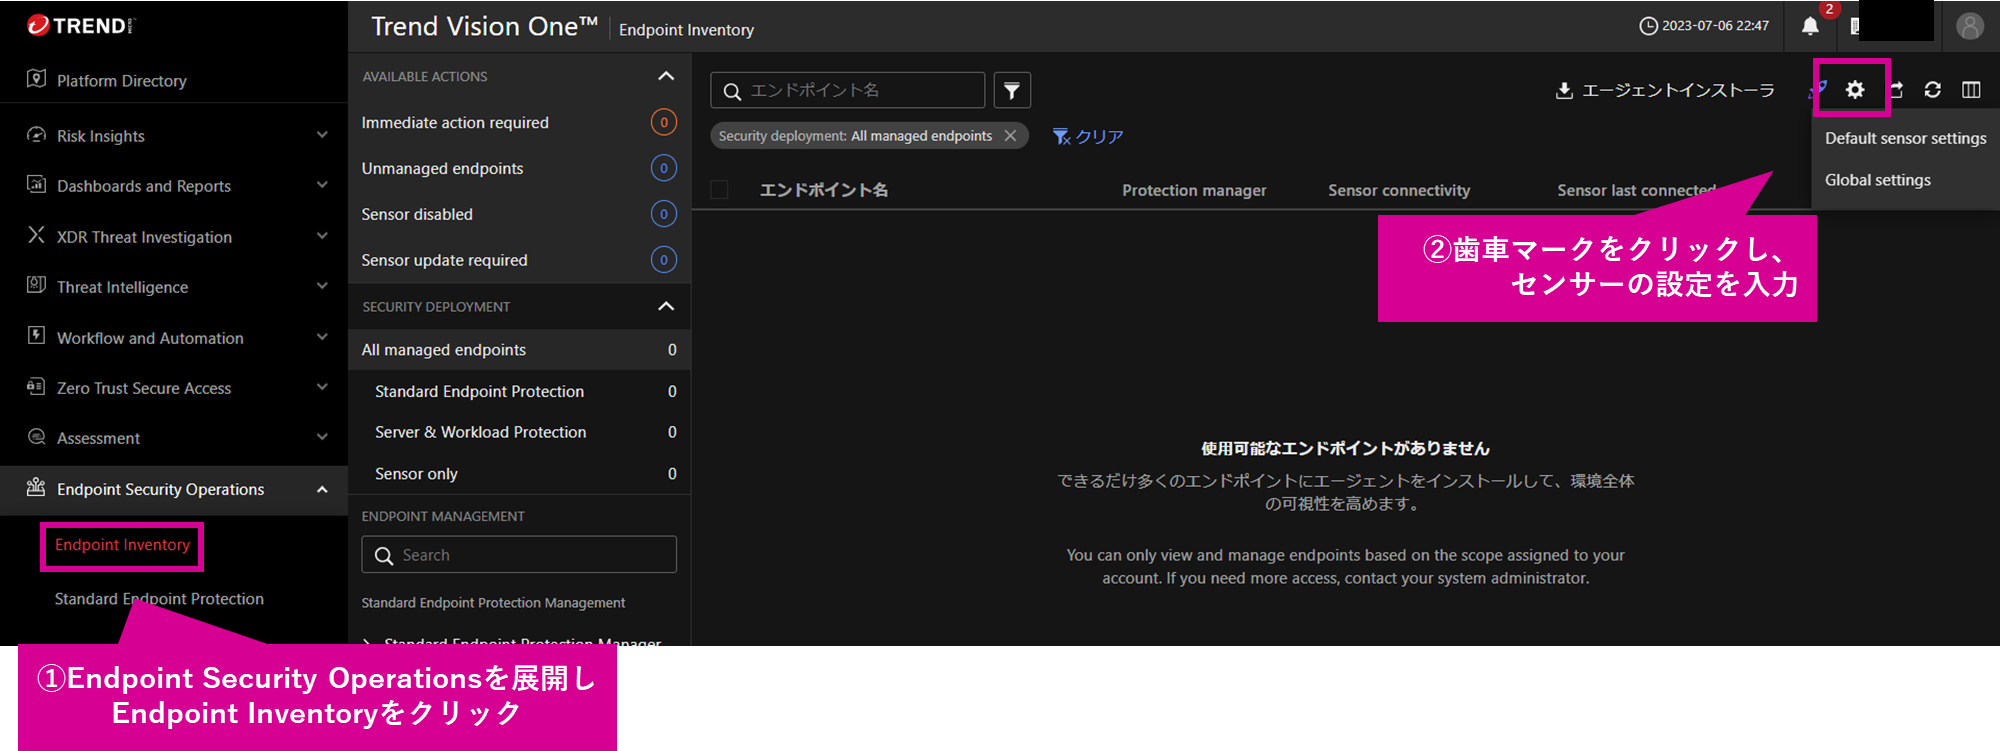Open the notifications bell
This screenshot has height=751, width=2000.
(x=1810, y=26)
